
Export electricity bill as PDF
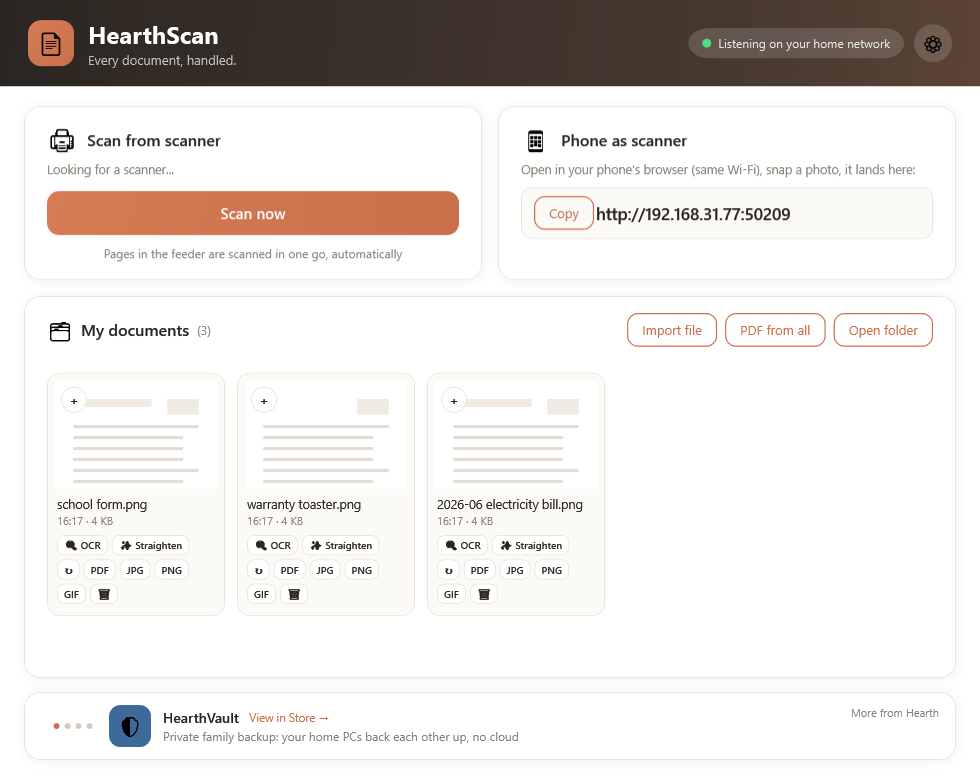tap(479, 571)
